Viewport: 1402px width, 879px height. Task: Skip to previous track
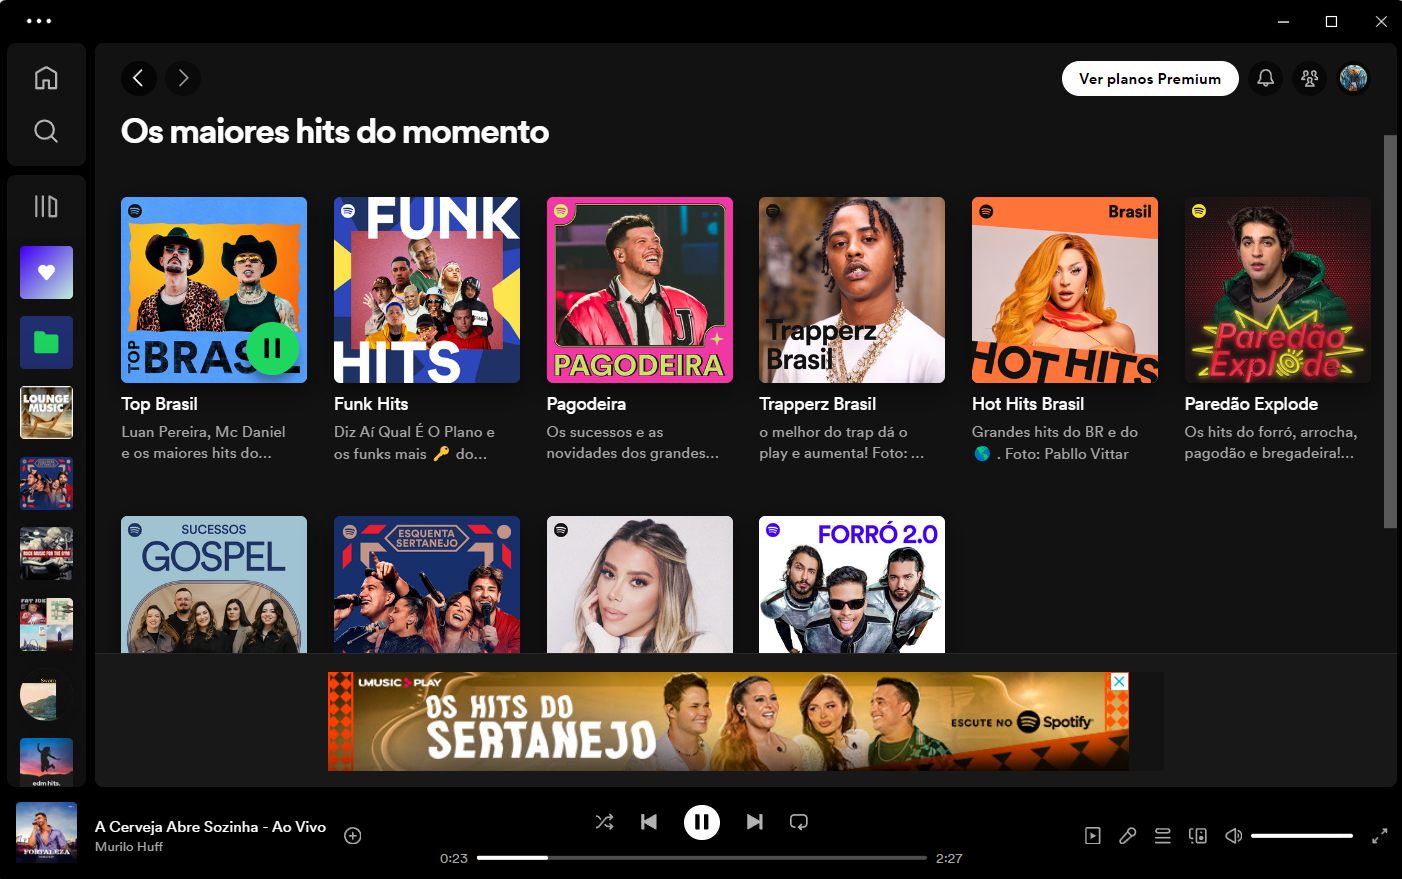(x=649, y=822)
